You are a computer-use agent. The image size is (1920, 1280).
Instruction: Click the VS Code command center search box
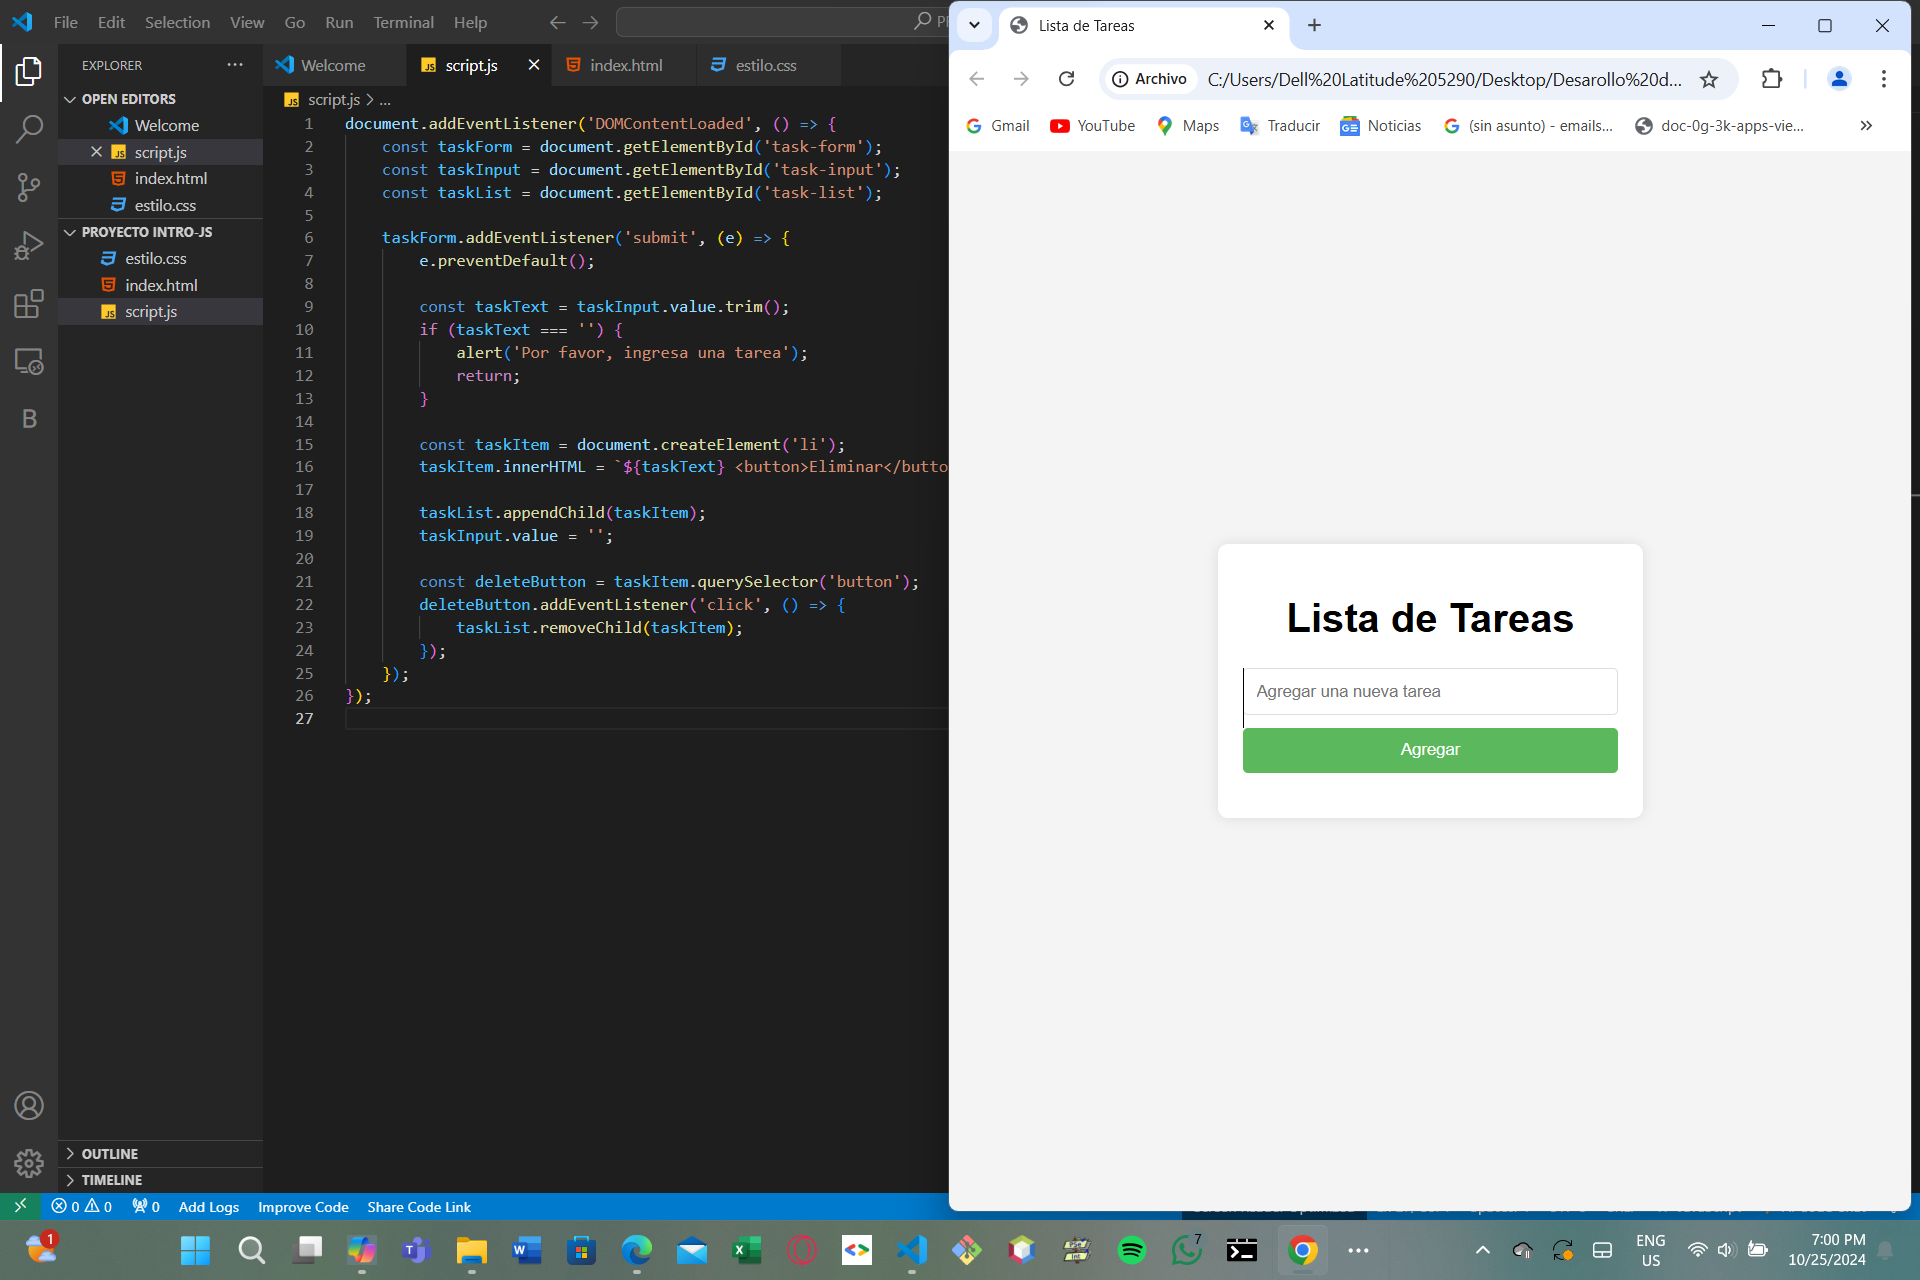coord(780,22)
